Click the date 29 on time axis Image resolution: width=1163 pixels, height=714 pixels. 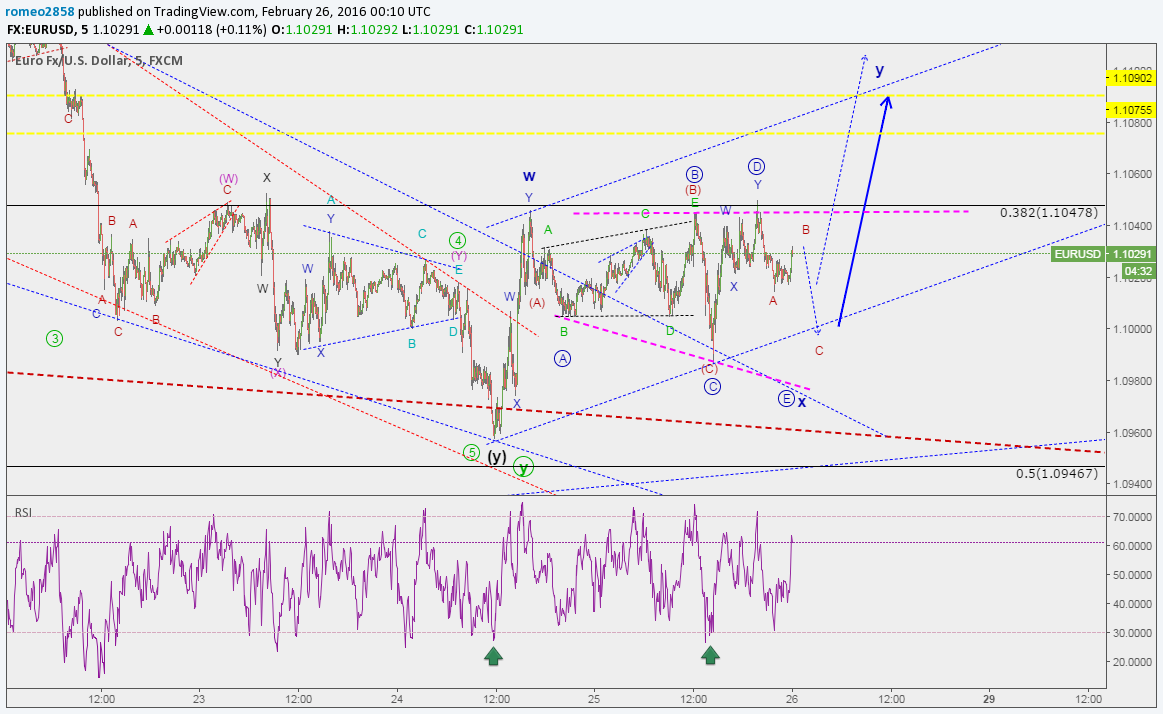click(989, 698)
